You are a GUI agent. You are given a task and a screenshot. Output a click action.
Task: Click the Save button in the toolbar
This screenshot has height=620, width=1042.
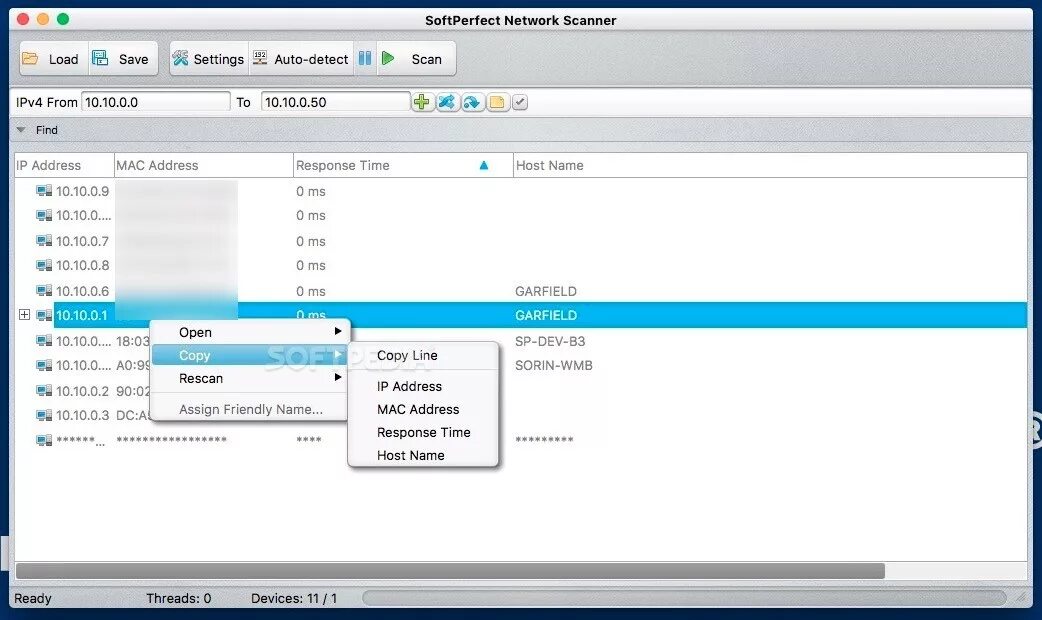tap(123, 59)
